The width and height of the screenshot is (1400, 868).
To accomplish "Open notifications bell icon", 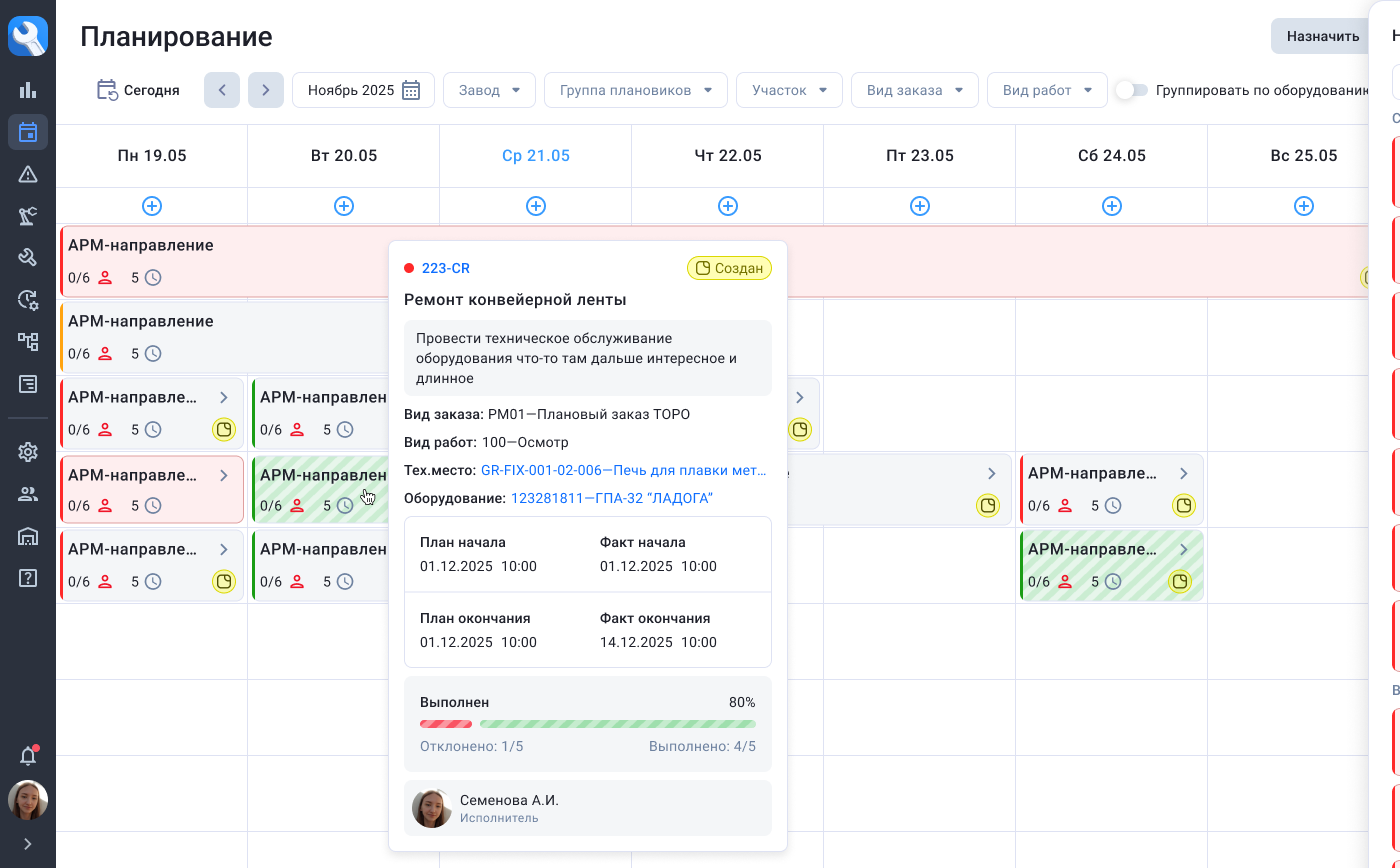I will [28, 756].
